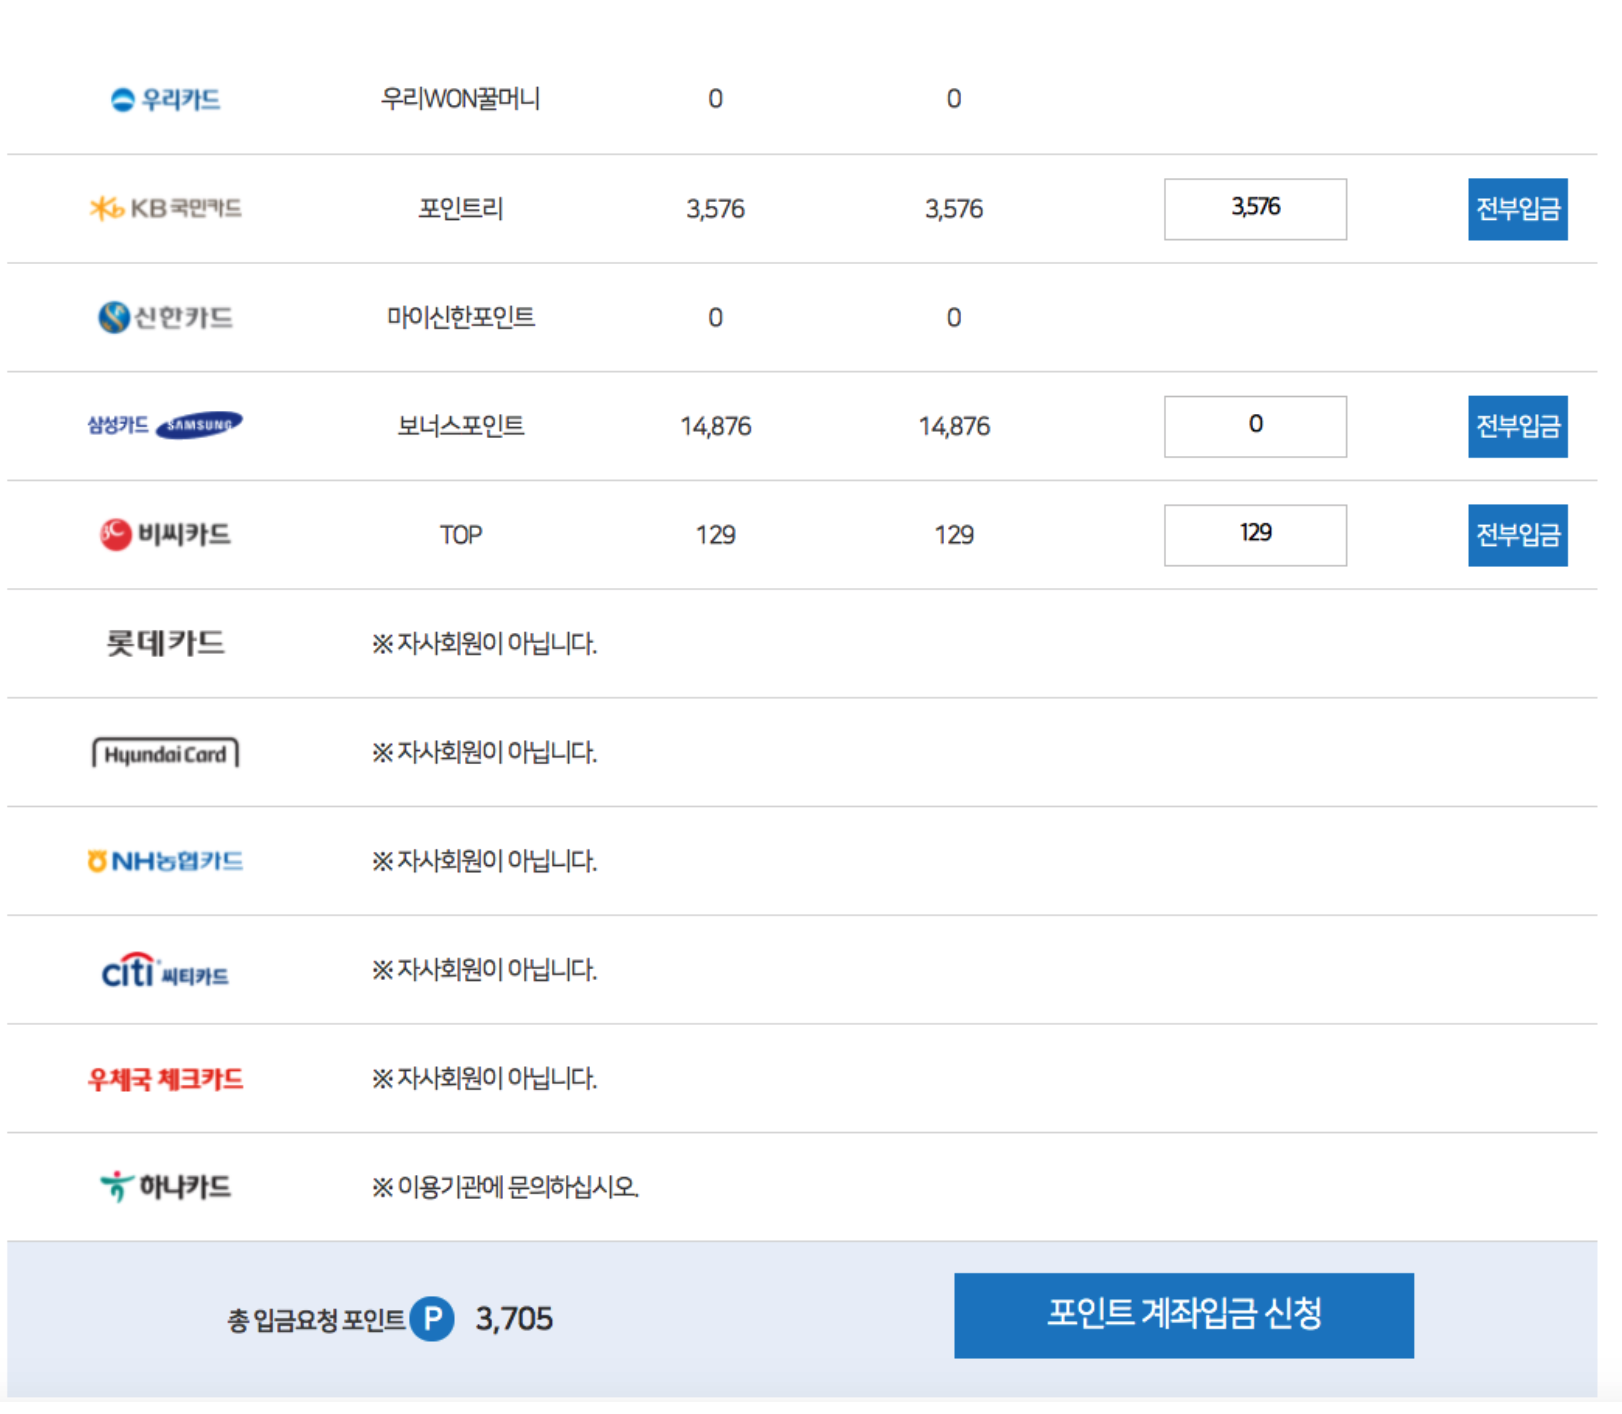Select the TOP point name

point(461,535)
